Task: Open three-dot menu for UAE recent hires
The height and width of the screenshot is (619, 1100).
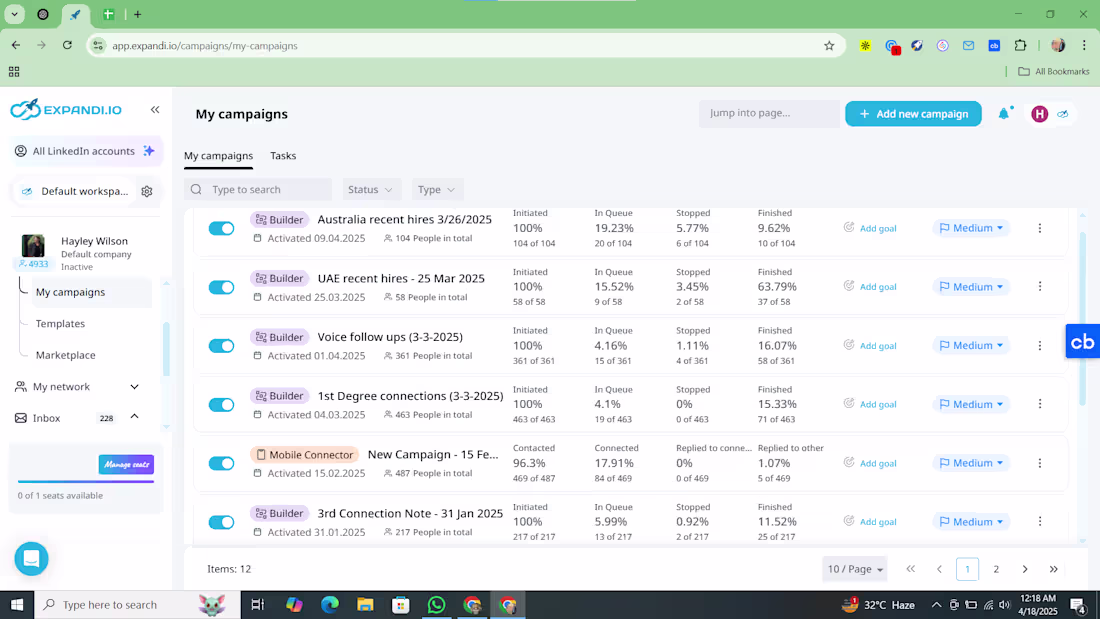Action: (1040, 286)
